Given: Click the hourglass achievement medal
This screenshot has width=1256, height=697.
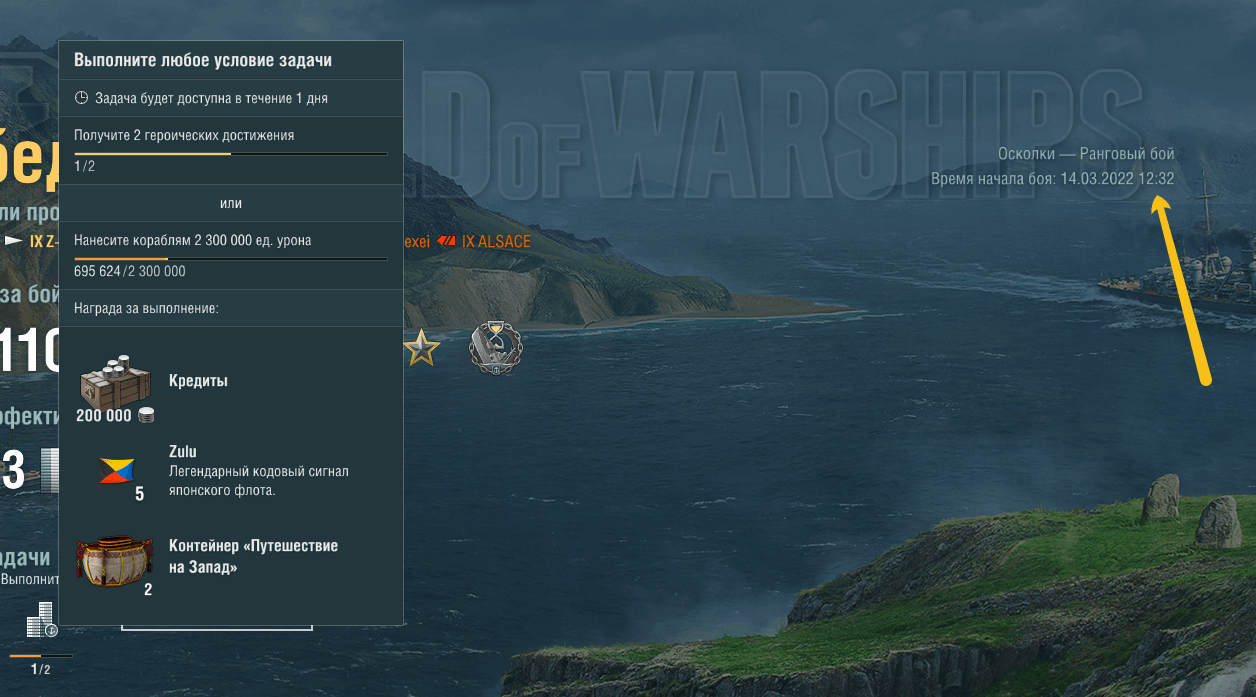Looking at the screenshot, I should pyautogui.click(x=496, y=348).
